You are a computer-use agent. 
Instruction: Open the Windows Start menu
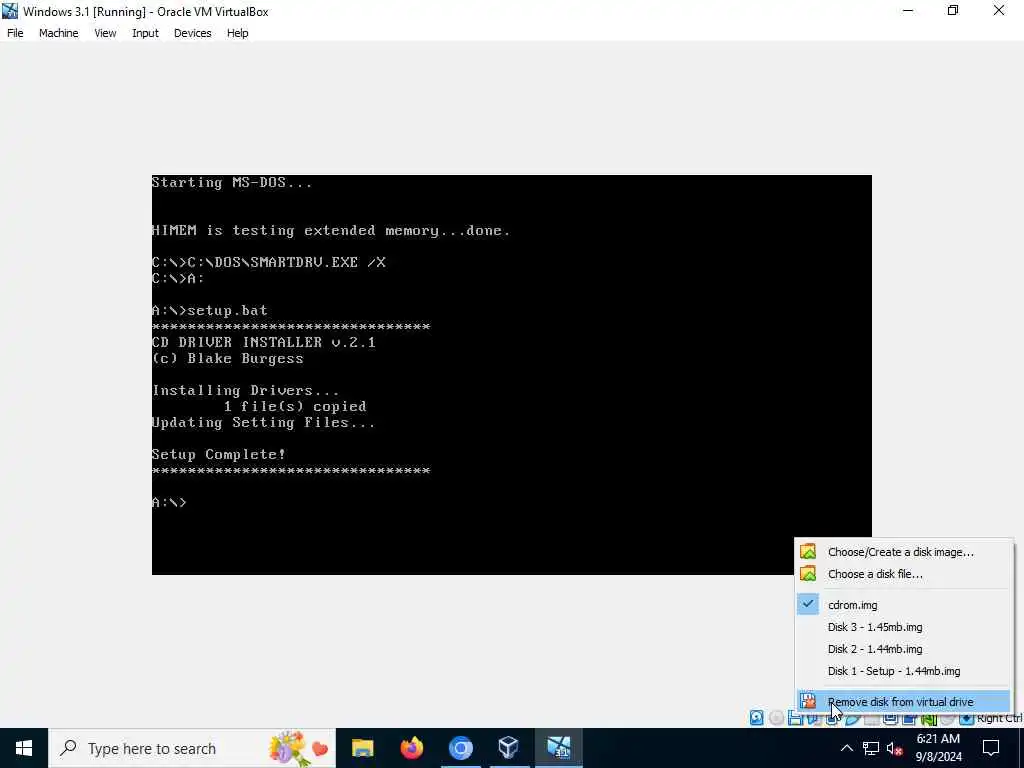click(x=24, y=748)
